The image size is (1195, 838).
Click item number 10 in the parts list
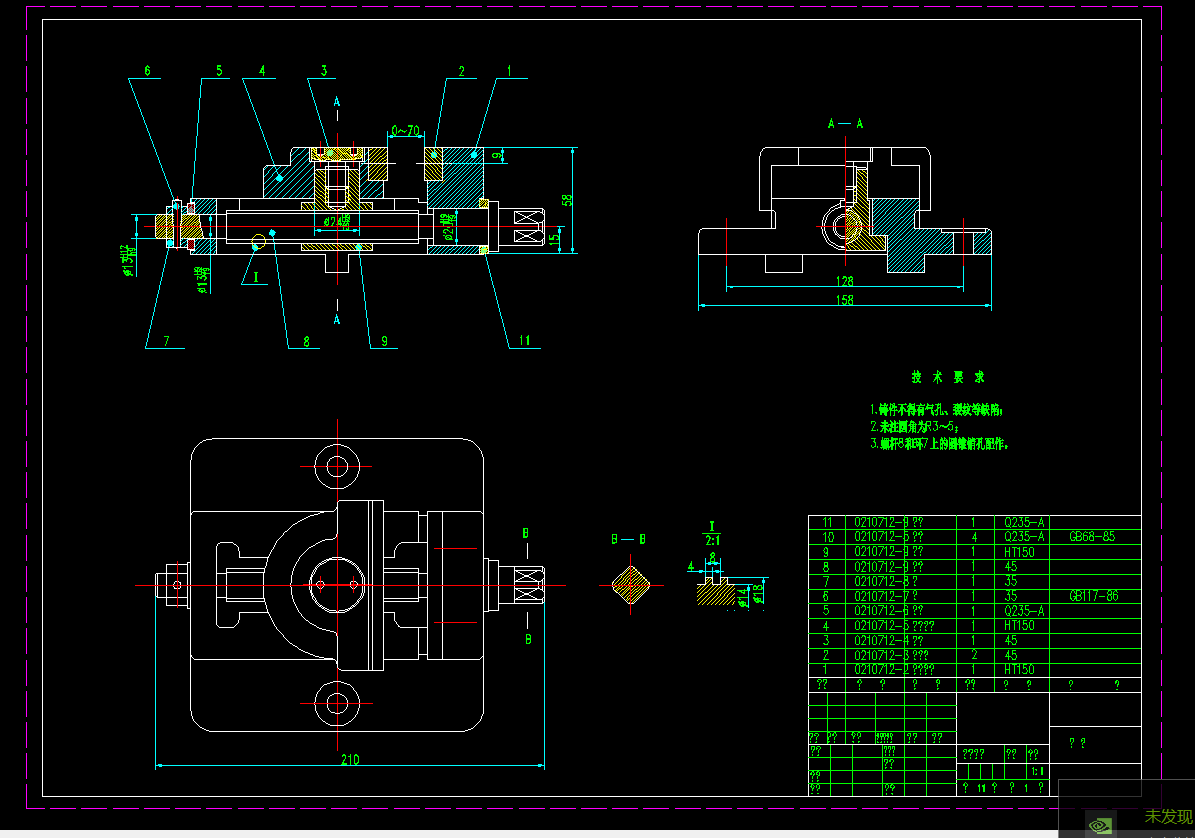pyautogui.click(x=828, y=537)
